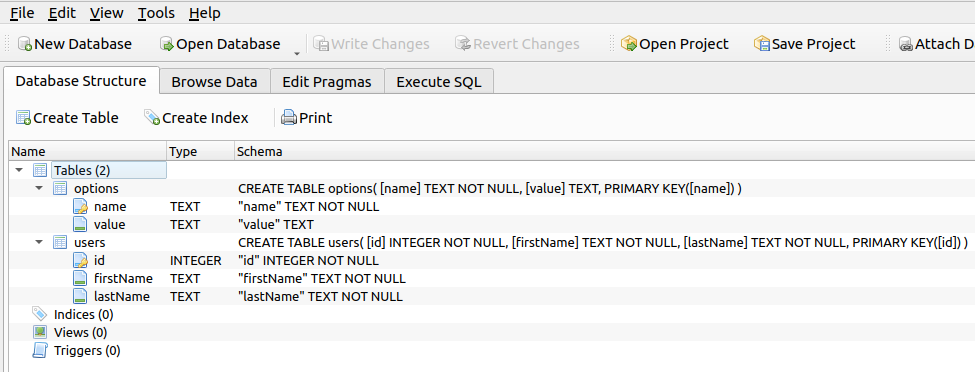Select the Triggers (0) item
975x372 pixels.
[87, 350]
